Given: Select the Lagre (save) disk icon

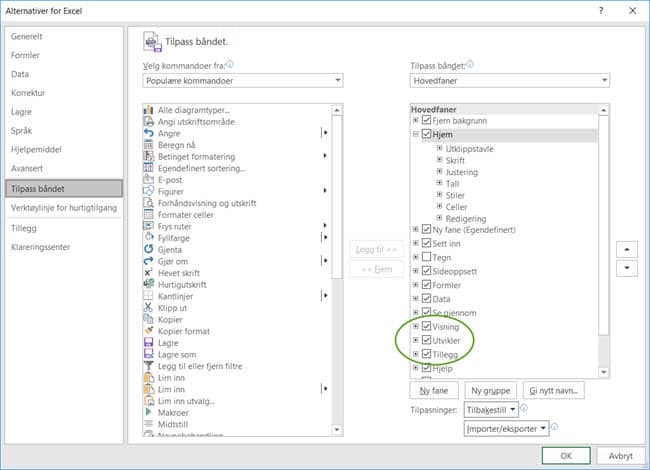Looking at the screenshot, I should click(x=149, y=343).
